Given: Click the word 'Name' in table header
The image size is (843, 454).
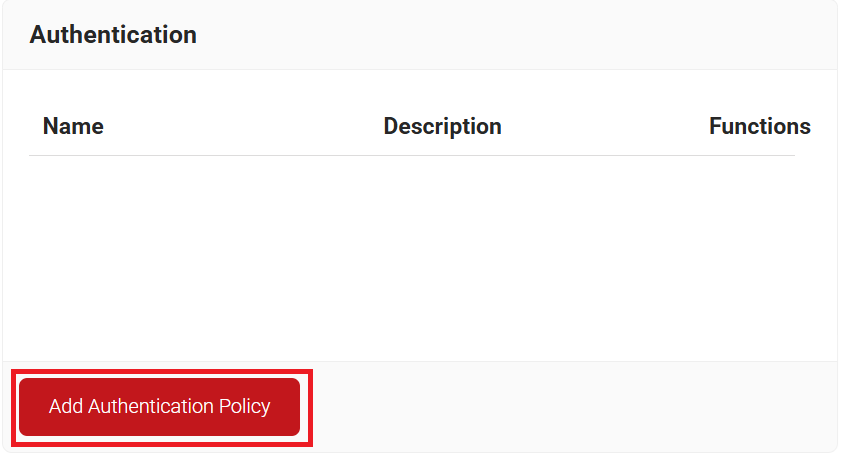Looking at the screenshot, I should [x=73, y=127].
